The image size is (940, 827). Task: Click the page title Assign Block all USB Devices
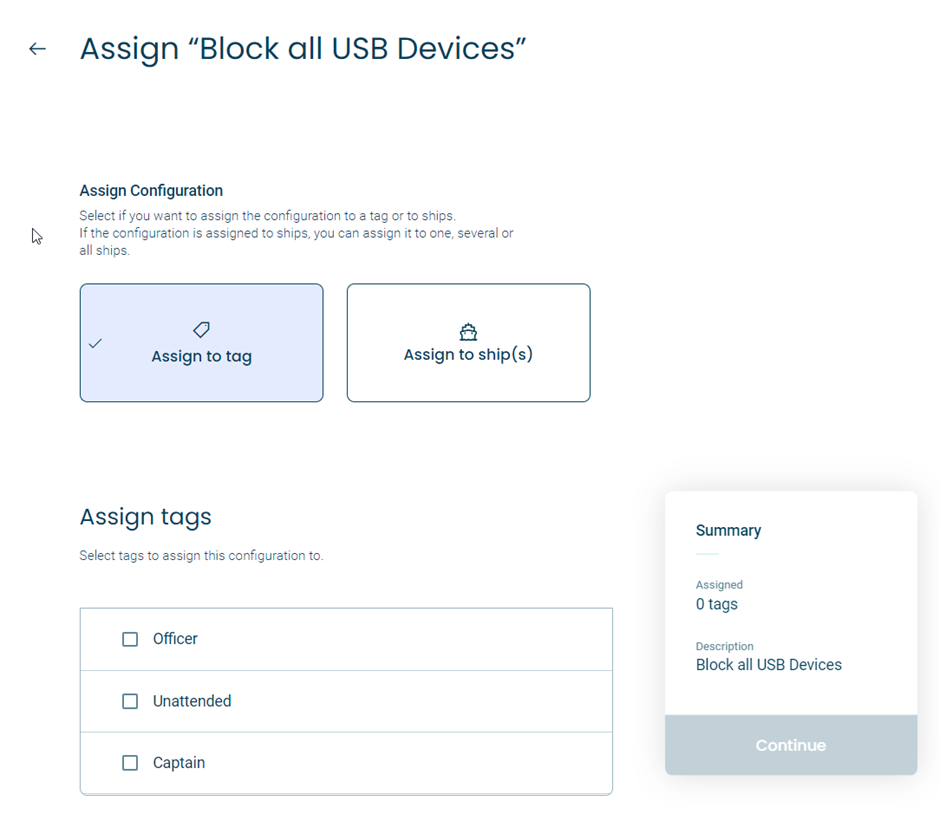303,49
